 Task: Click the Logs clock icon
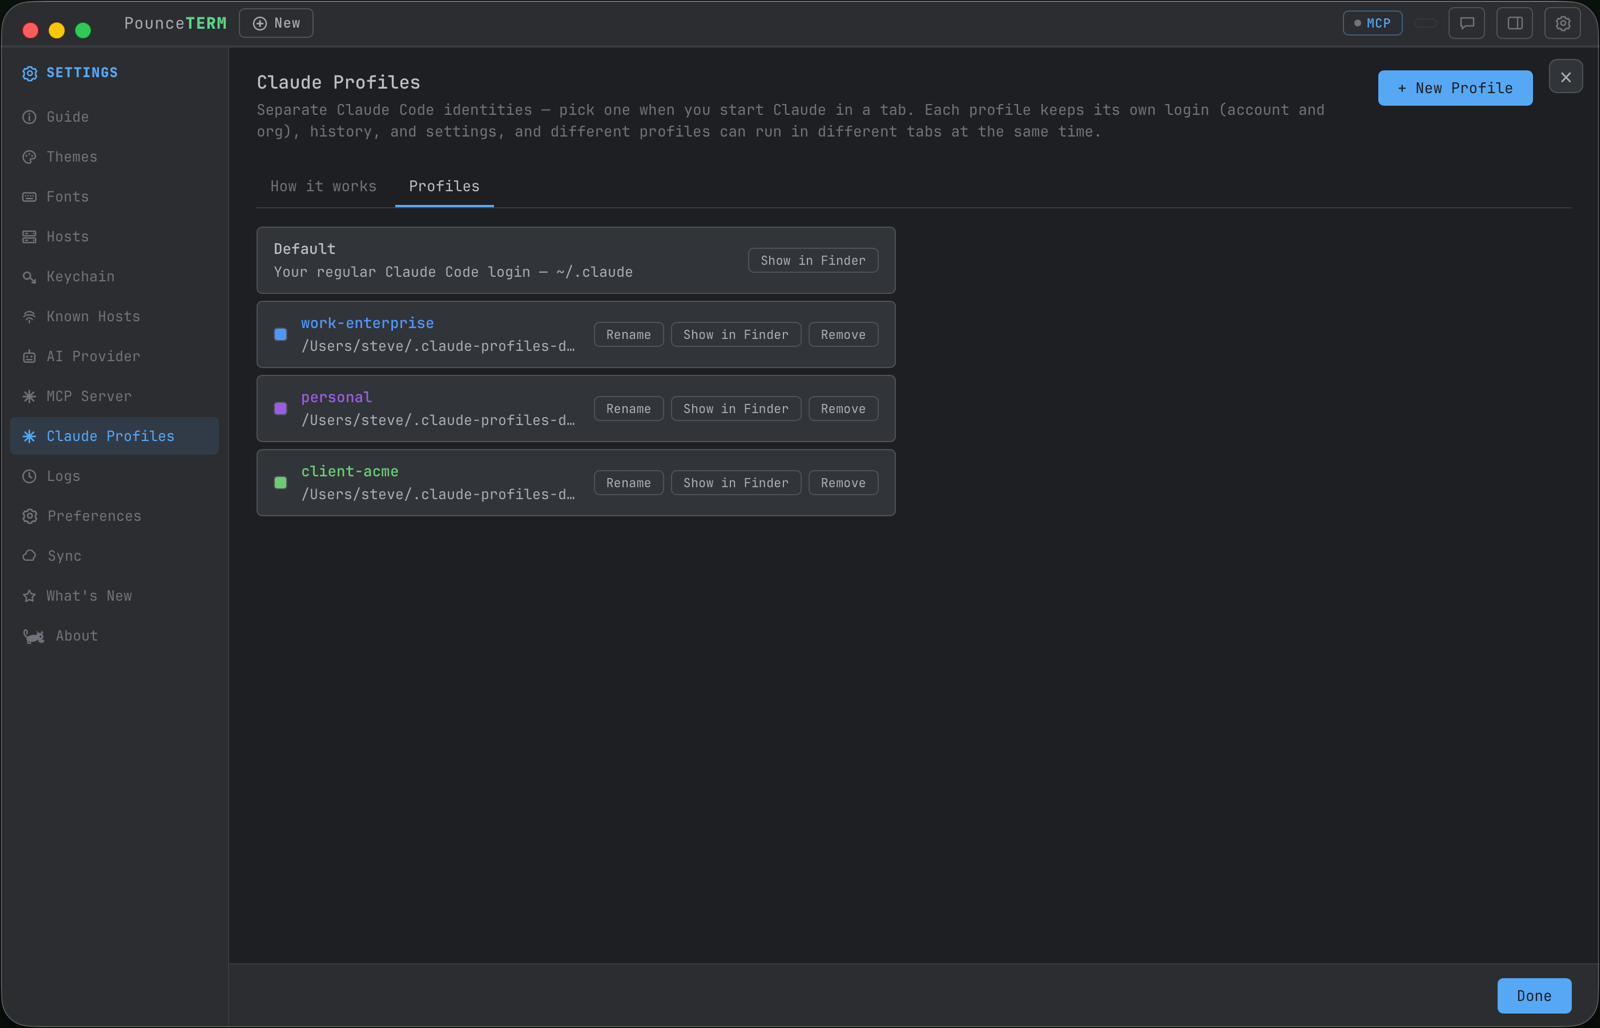[29, 477]
